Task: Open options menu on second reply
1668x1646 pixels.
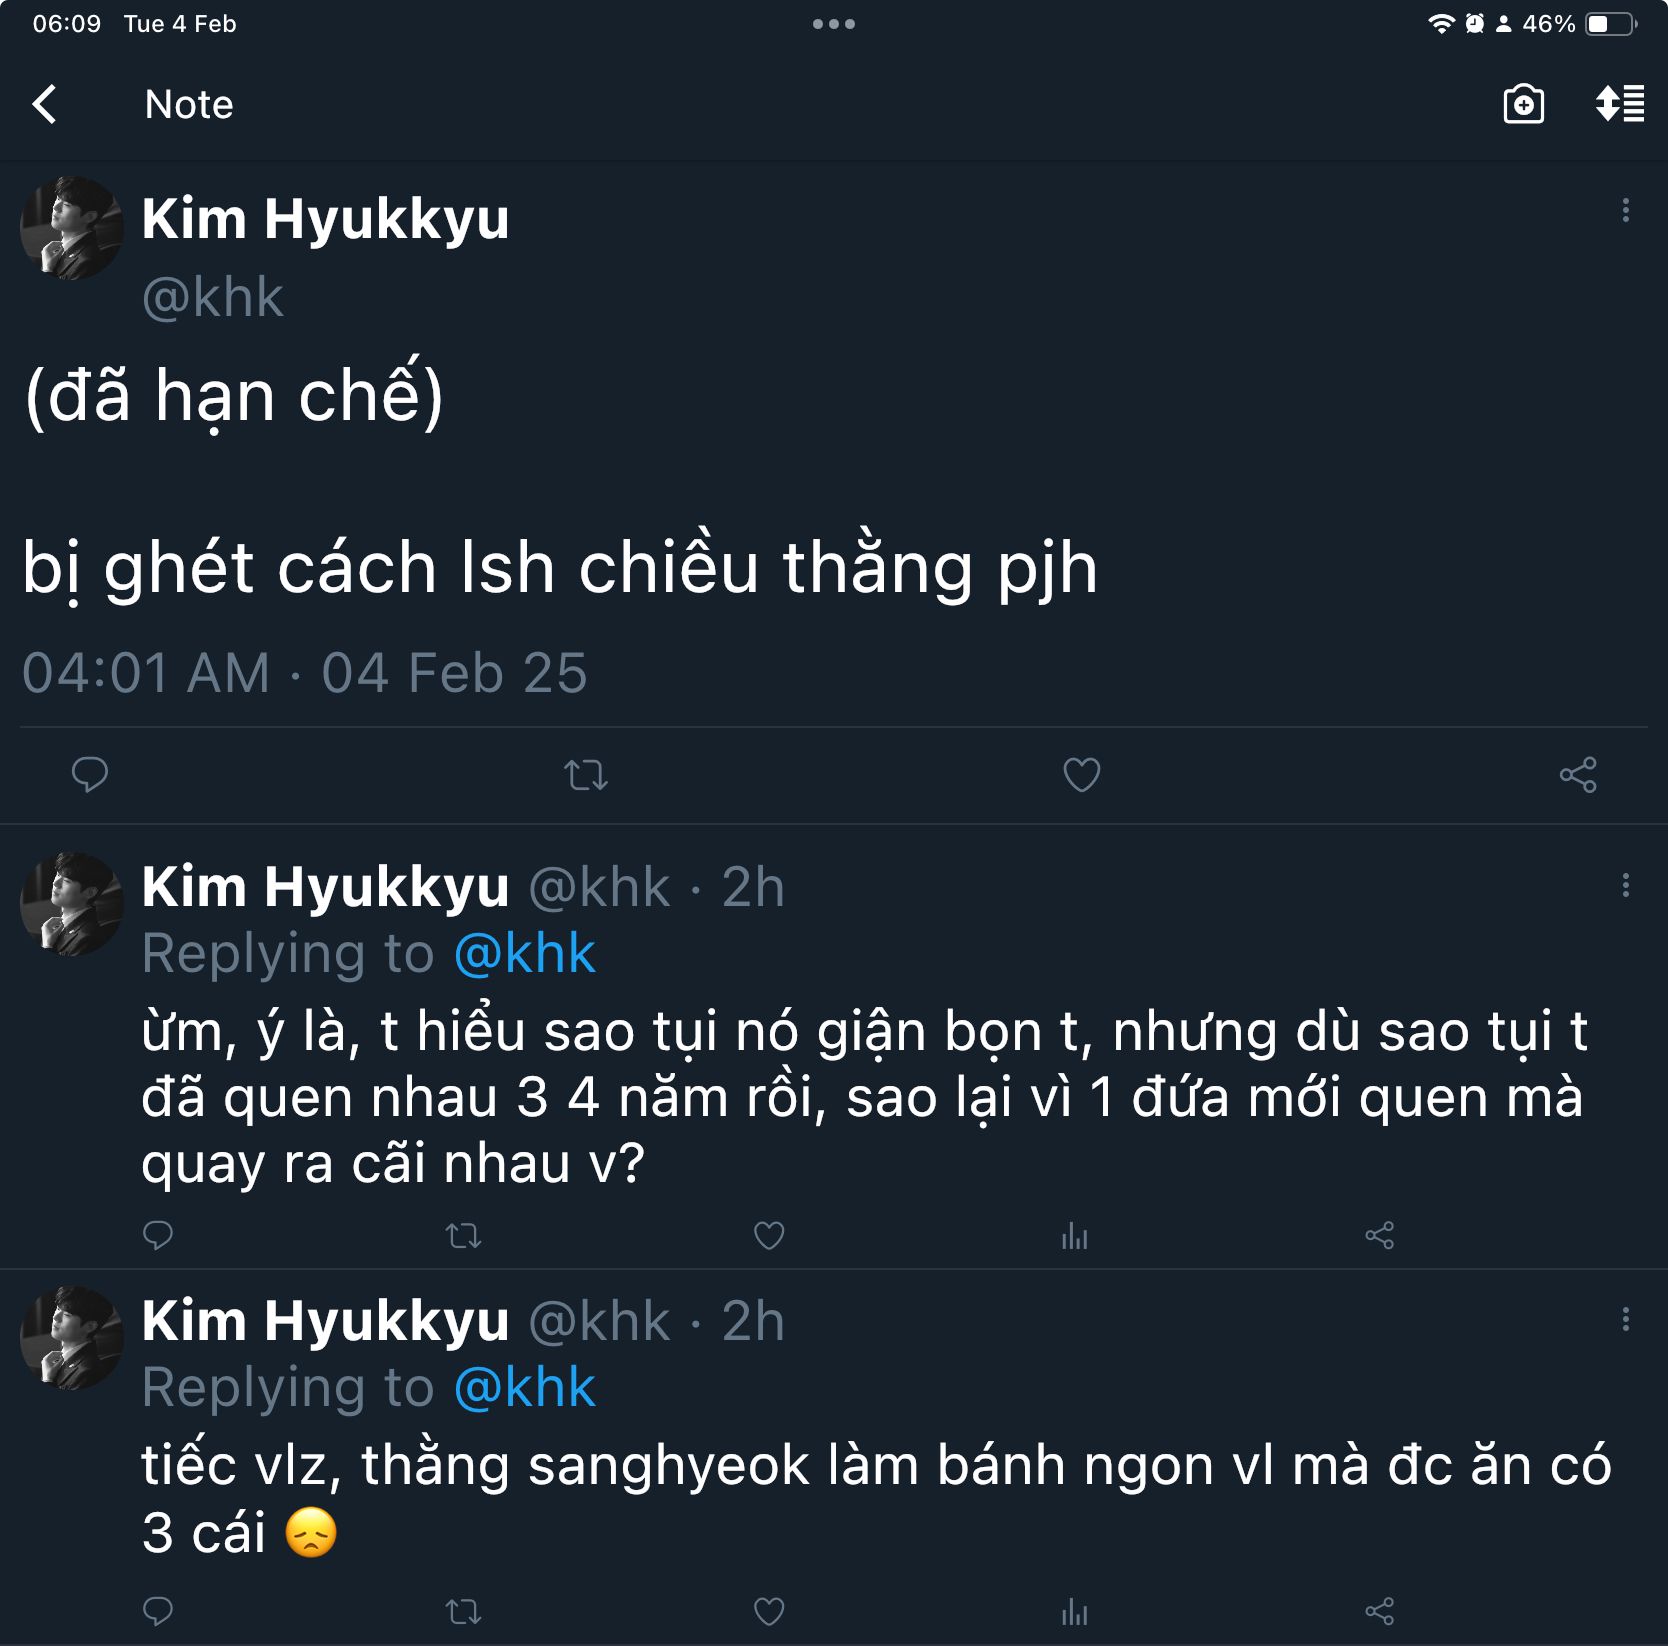Action: (1625, 1320)
